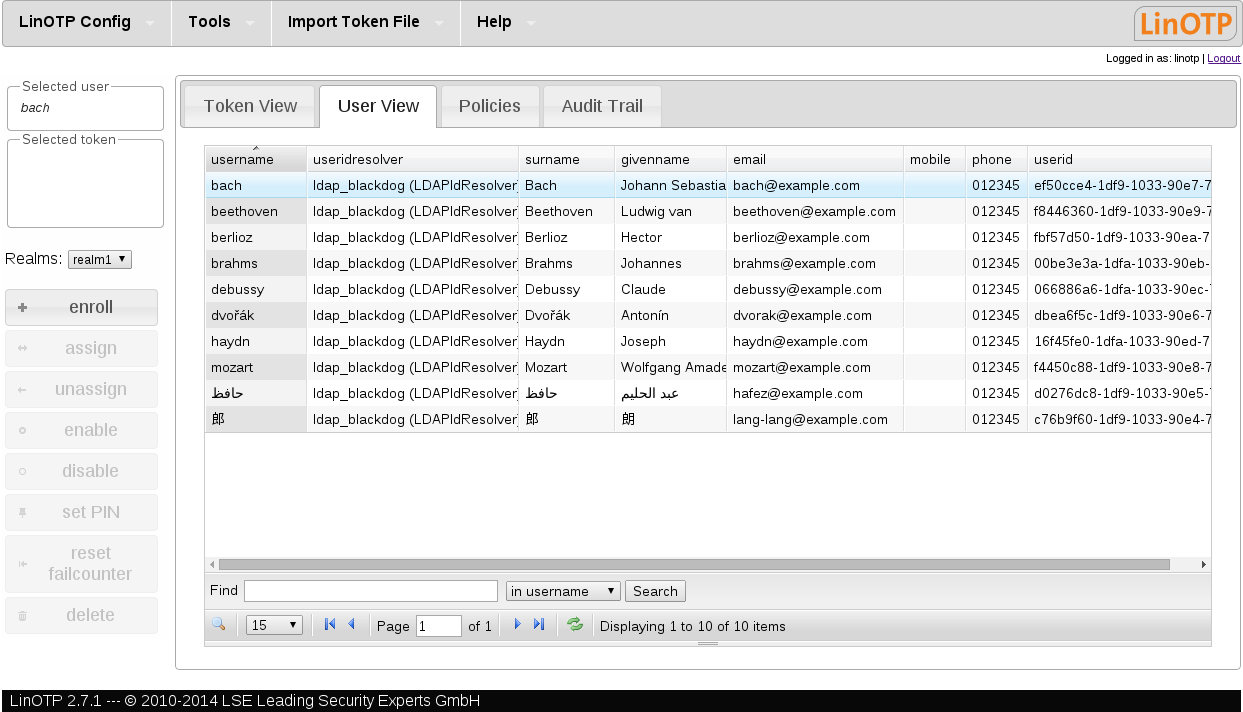Sort by the phone column header
This screenshot has height=712, width=1243.
[x=996, y=159]
